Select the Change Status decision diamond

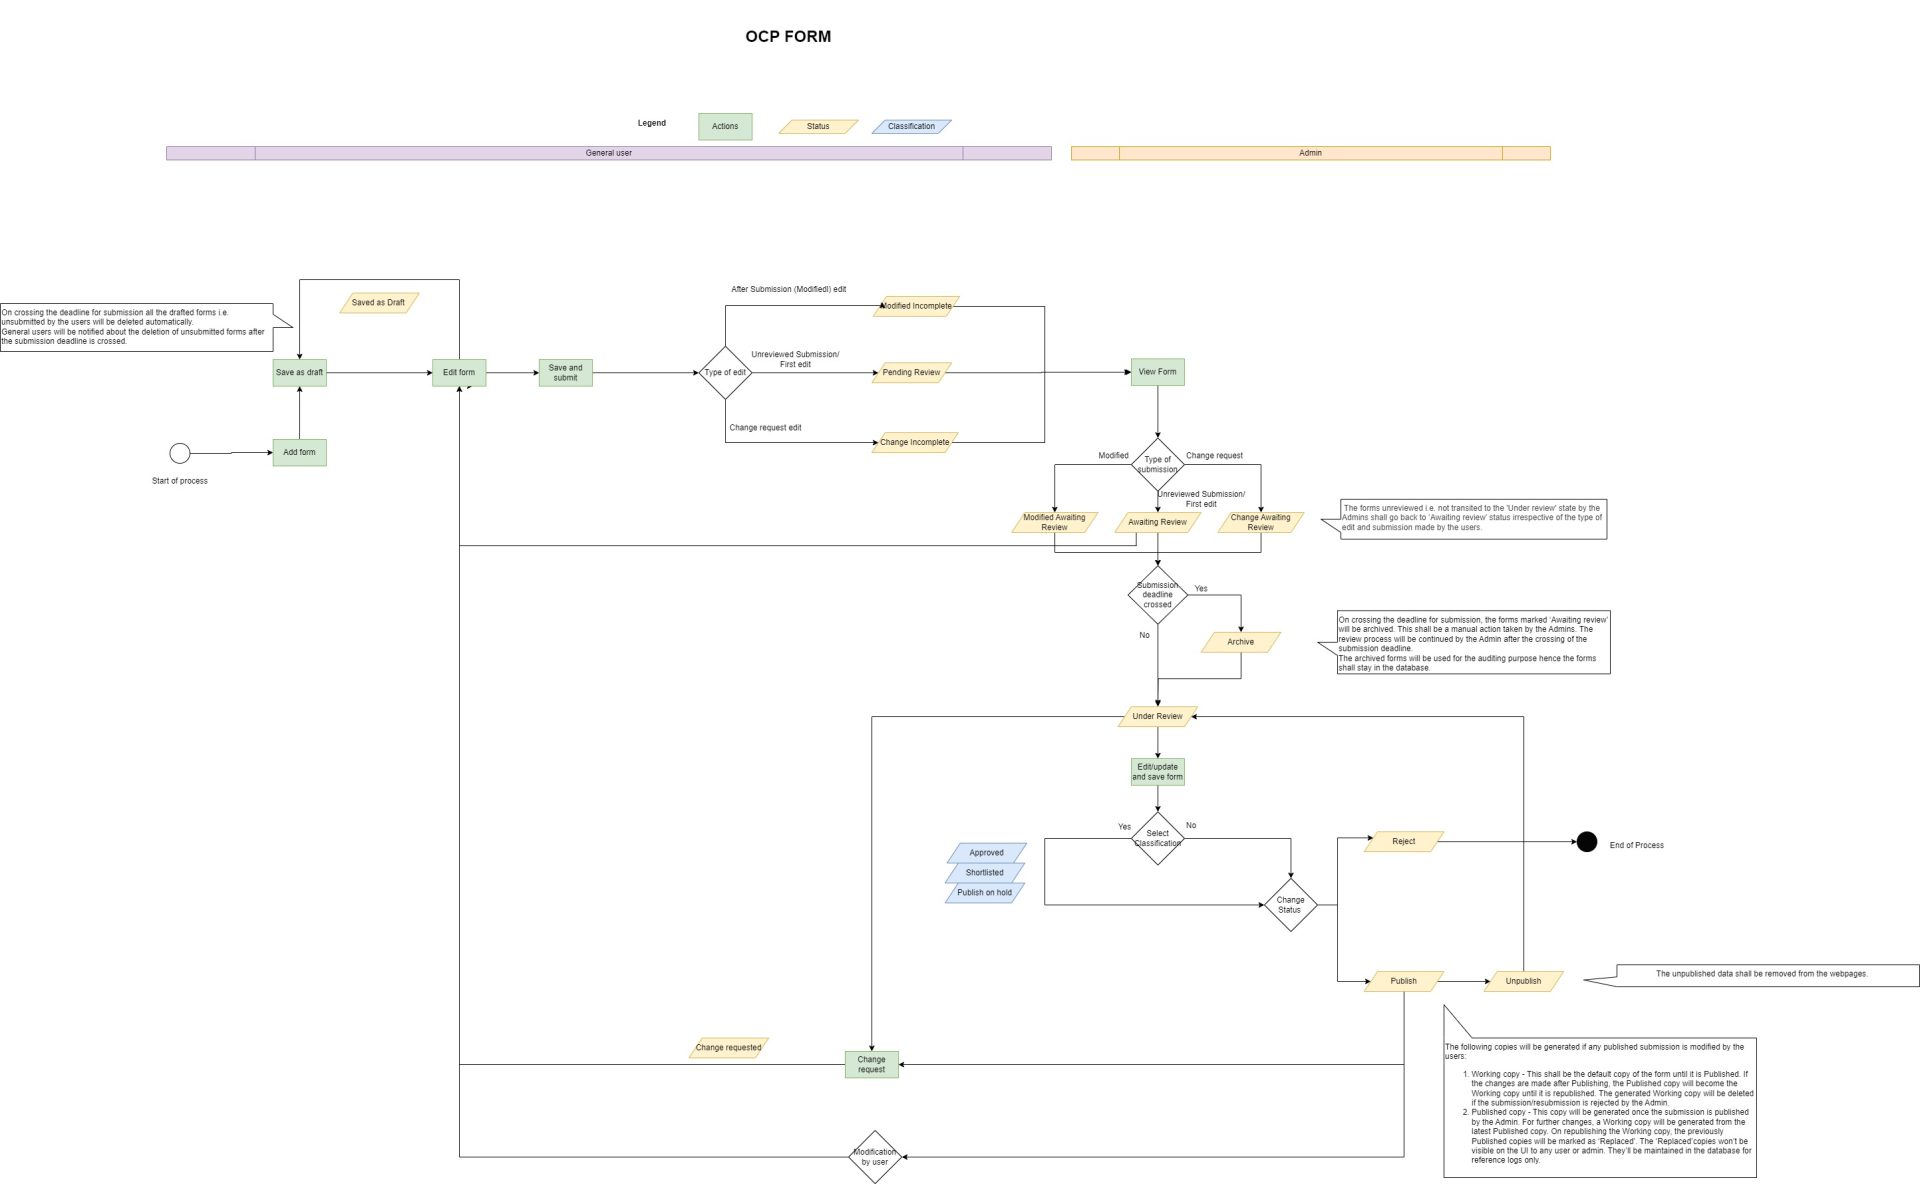pyautogui.click(x=1290, y=905)
